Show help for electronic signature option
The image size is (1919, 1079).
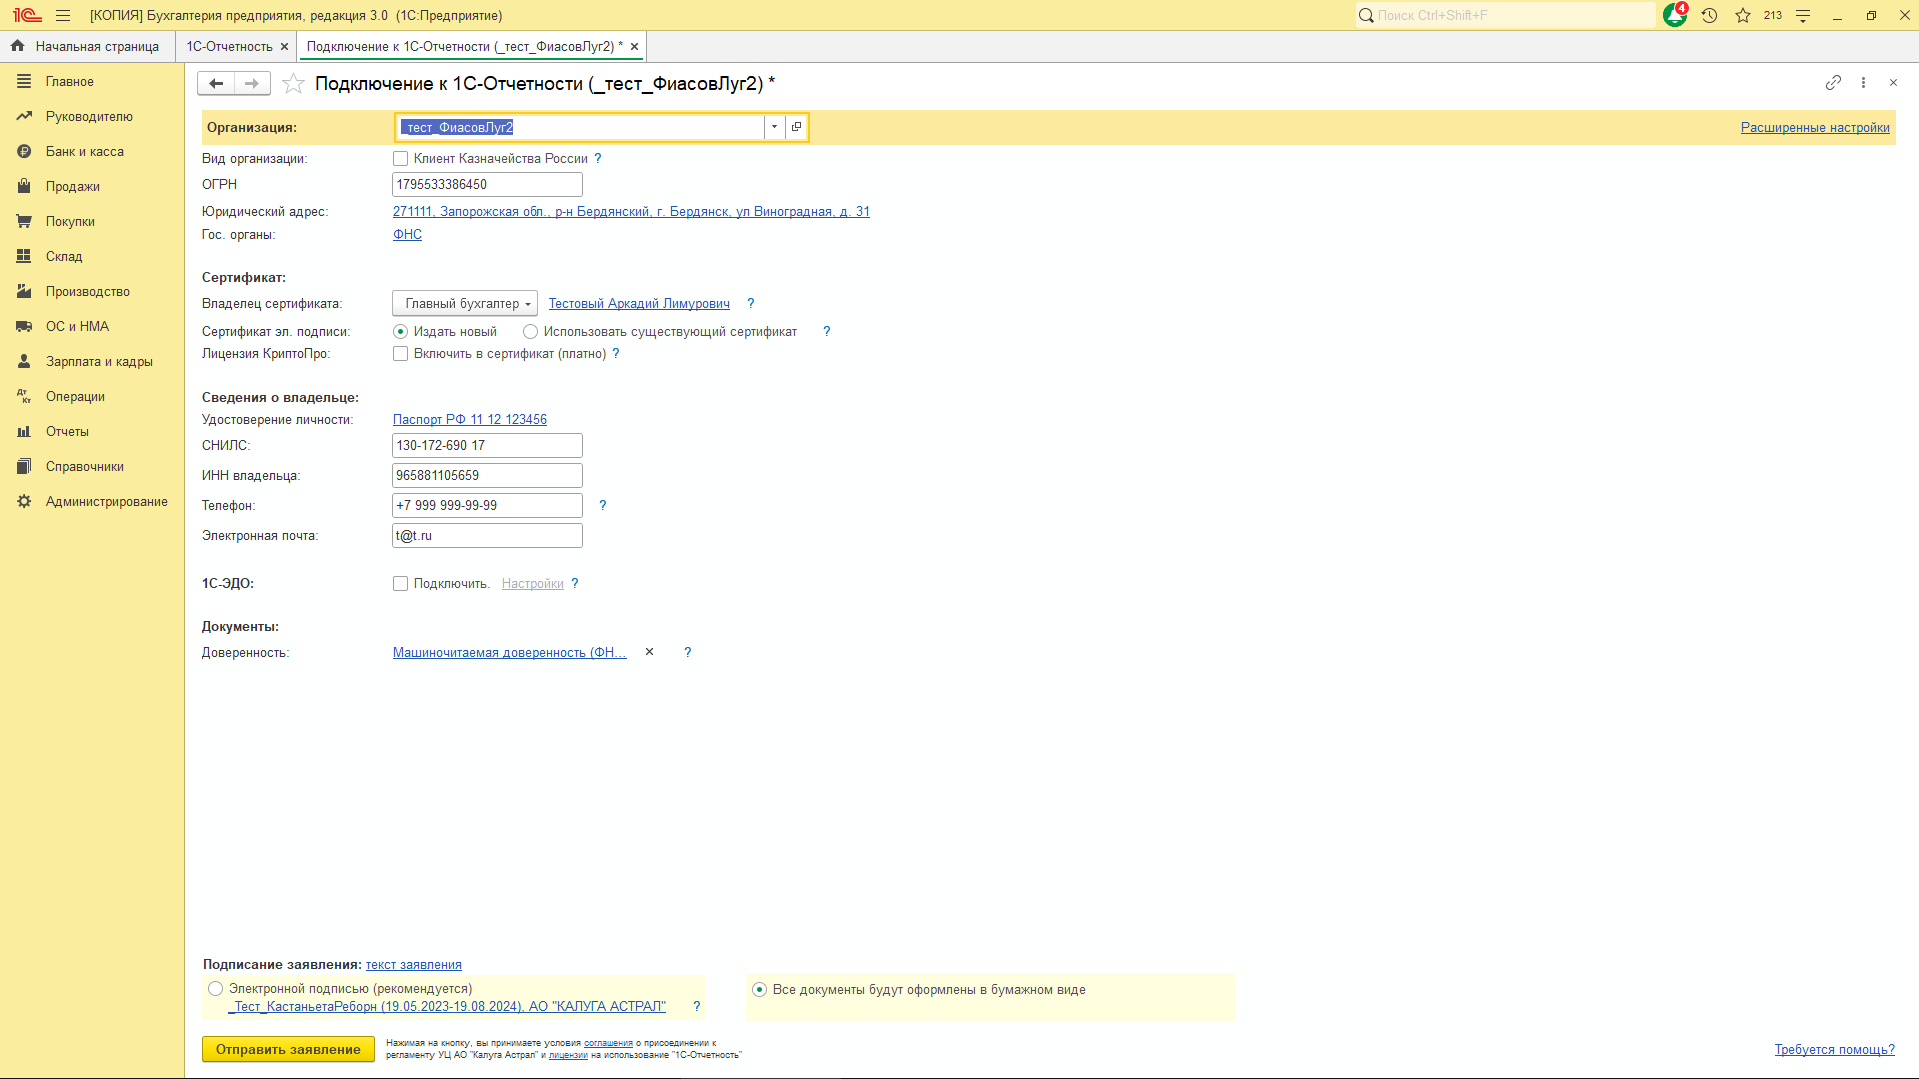tap(697, 1006)
